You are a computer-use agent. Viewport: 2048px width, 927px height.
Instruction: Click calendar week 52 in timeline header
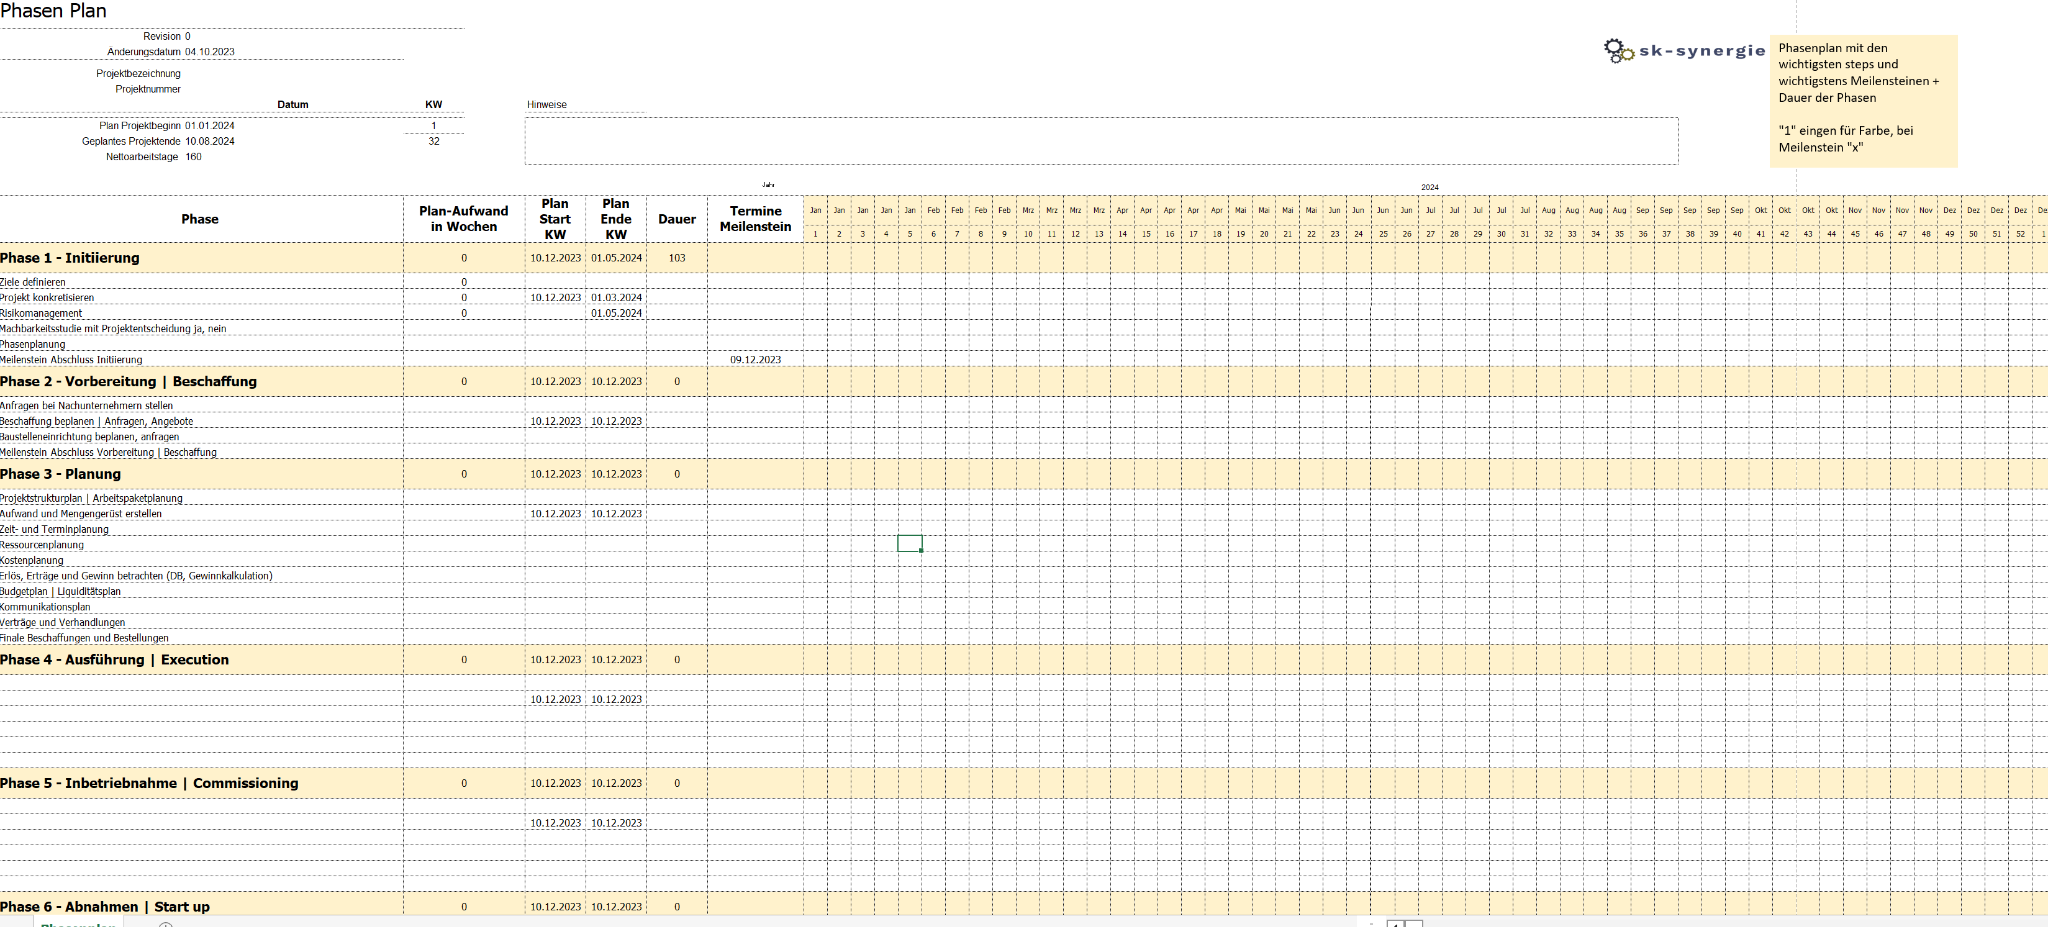(x=2020, y=234)
